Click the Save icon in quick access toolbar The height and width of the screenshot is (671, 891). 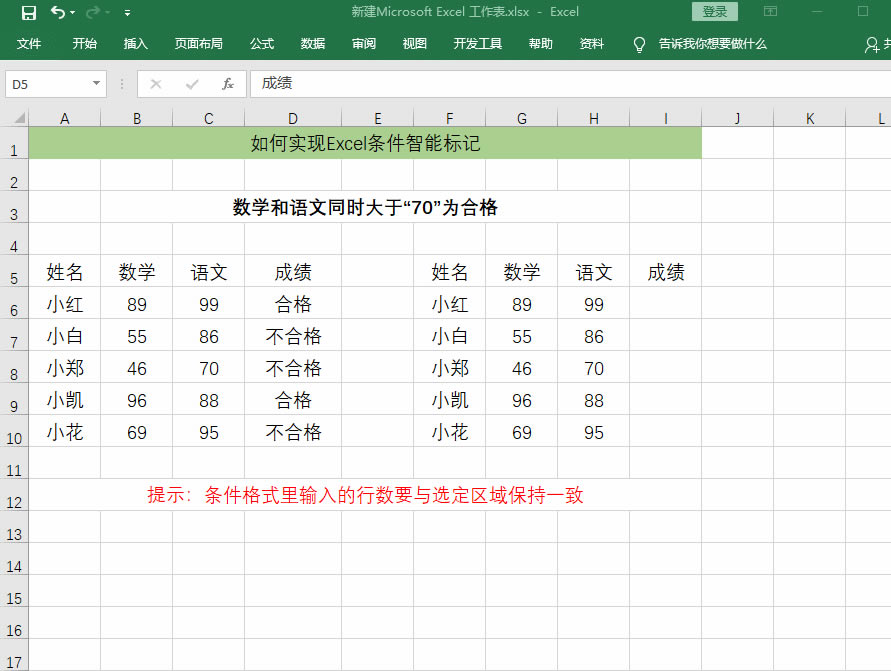point(28,12)
